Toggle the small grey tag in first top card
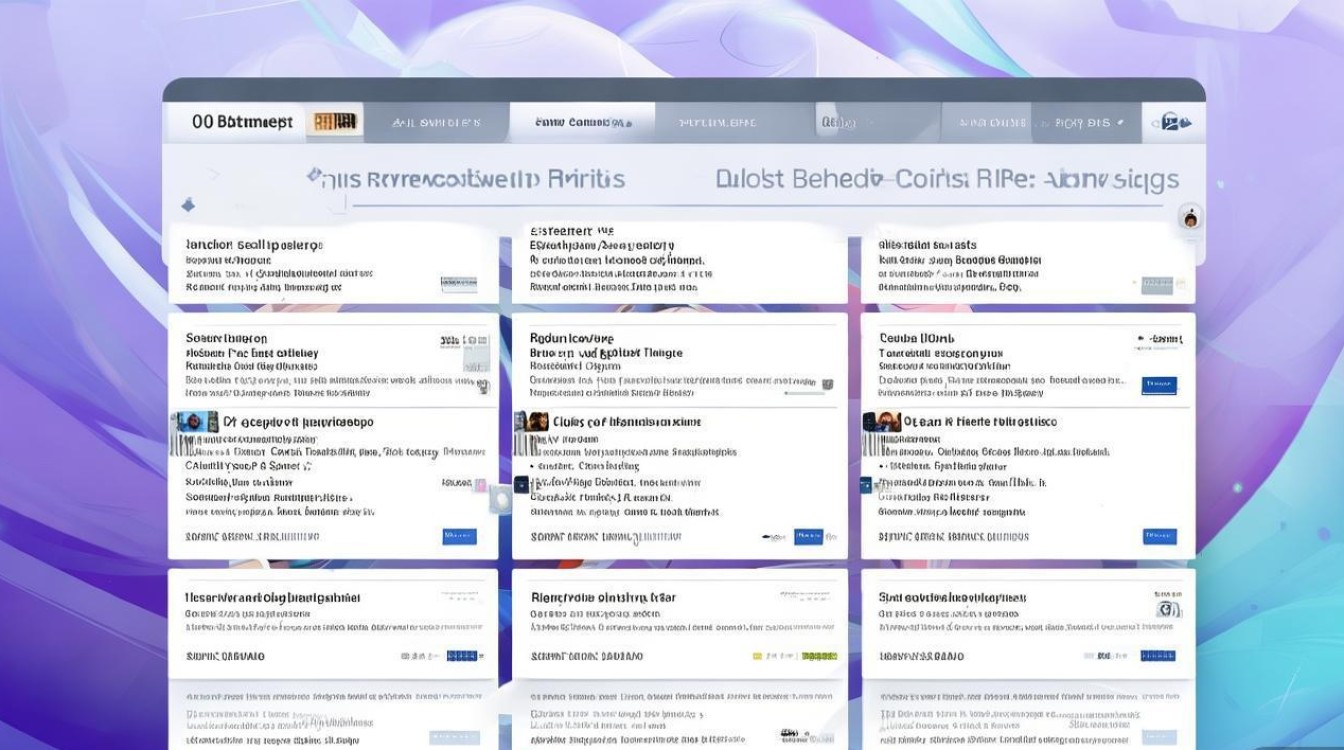 (x=459, y=285)
